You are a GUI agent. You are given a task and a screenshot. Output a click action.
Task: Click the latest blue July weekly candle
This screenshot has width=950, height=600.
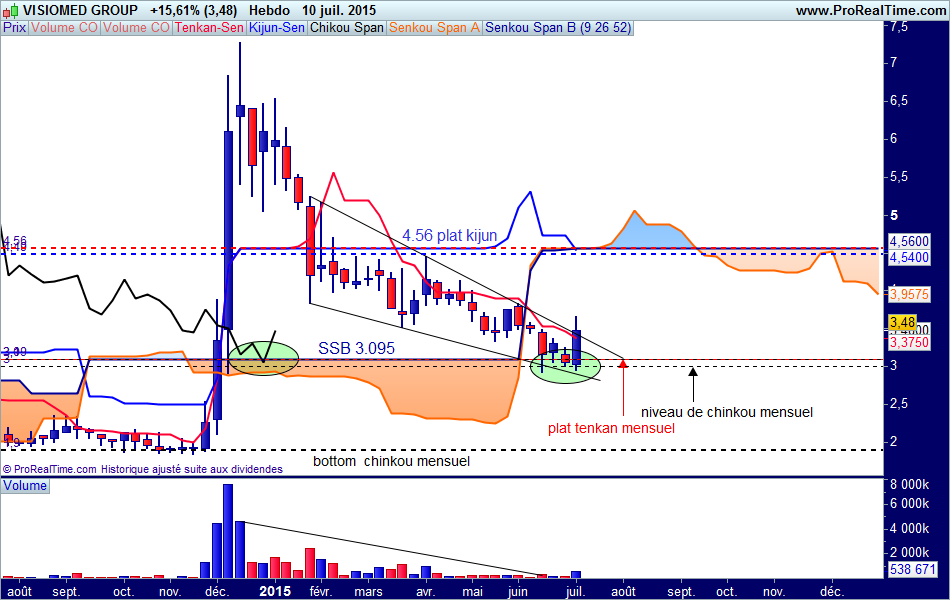(576, 343)
